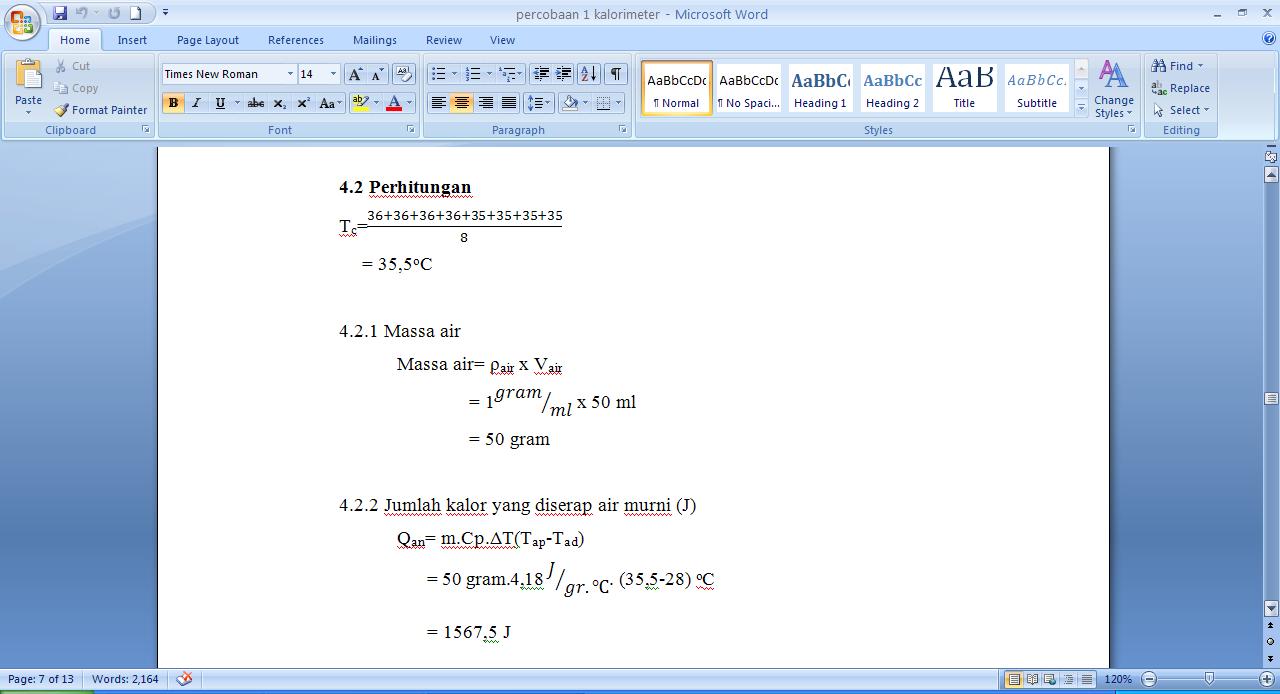Toggle Underline formatting
The height and width of the screenshot is (694, 1280).
220,103
